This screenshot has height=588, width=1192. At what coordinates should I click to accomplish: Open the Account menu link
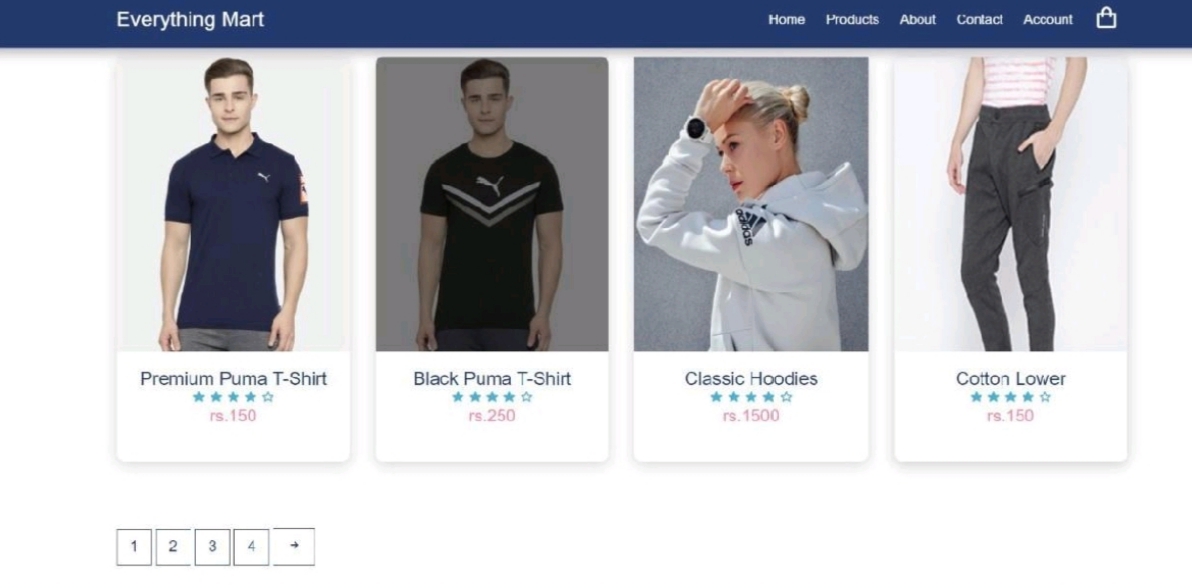pyautogui.click(x=1048, y=20)
